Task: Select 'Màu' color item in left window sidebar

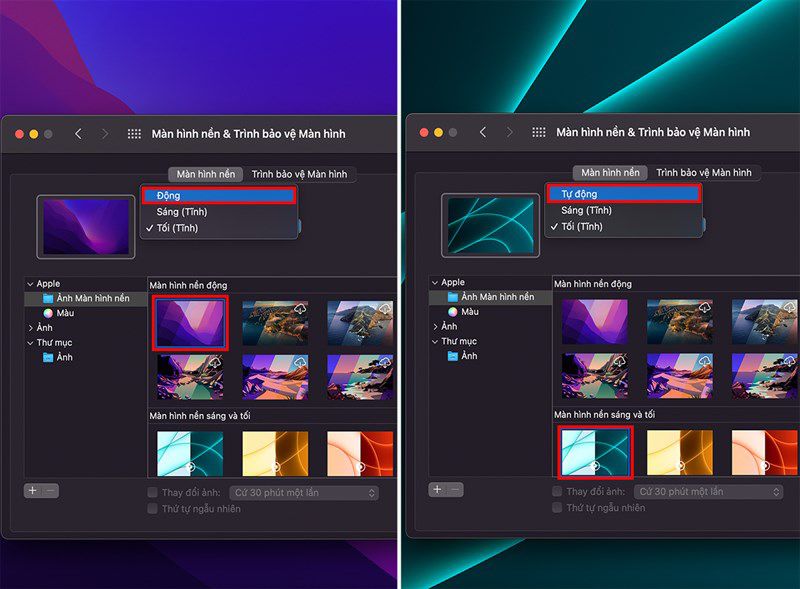Action: tap(59, 313)
